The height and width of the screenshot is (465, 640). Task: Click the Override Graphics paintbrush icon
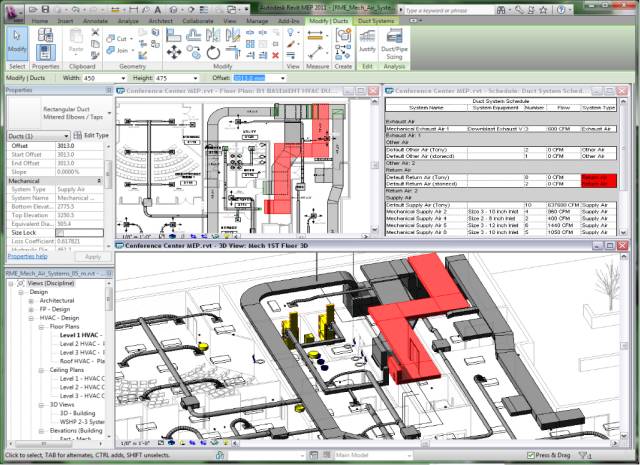pyautogui.click(x=291, y=44)
